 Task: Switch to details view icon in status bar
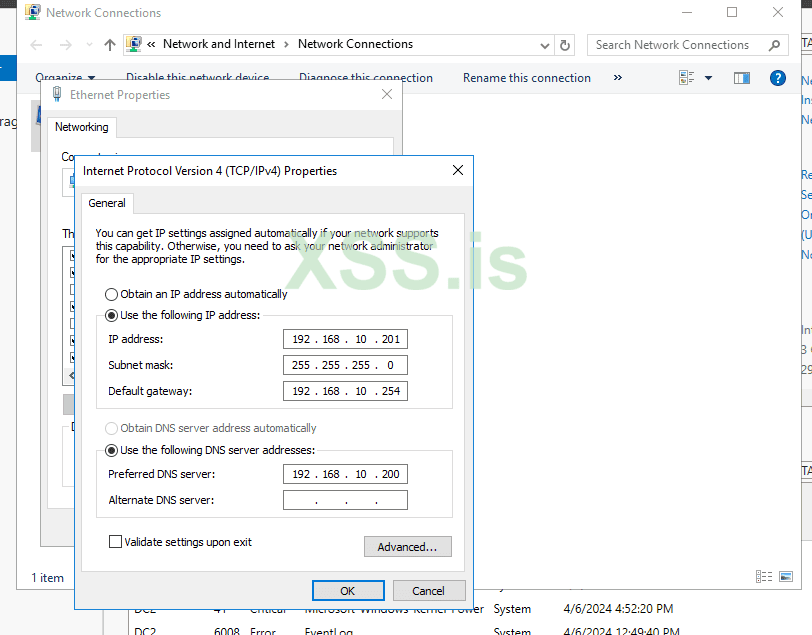point(764,576)
